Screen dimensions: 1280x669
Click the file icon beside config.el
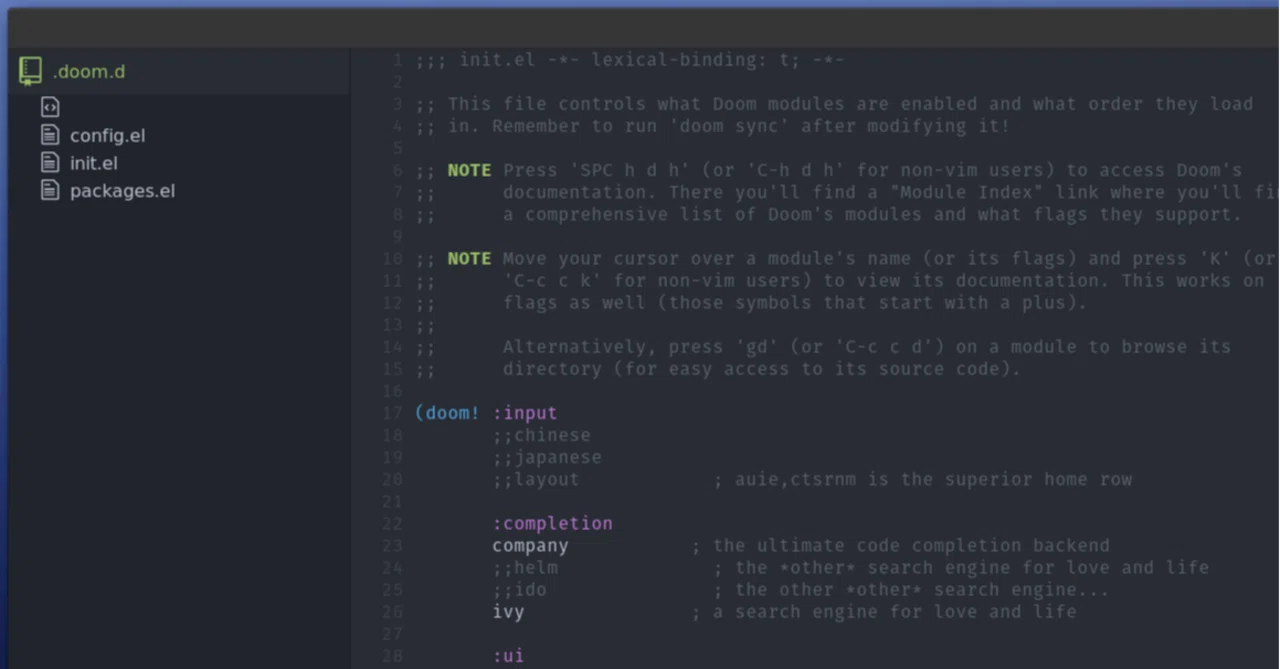pos(50,135)
